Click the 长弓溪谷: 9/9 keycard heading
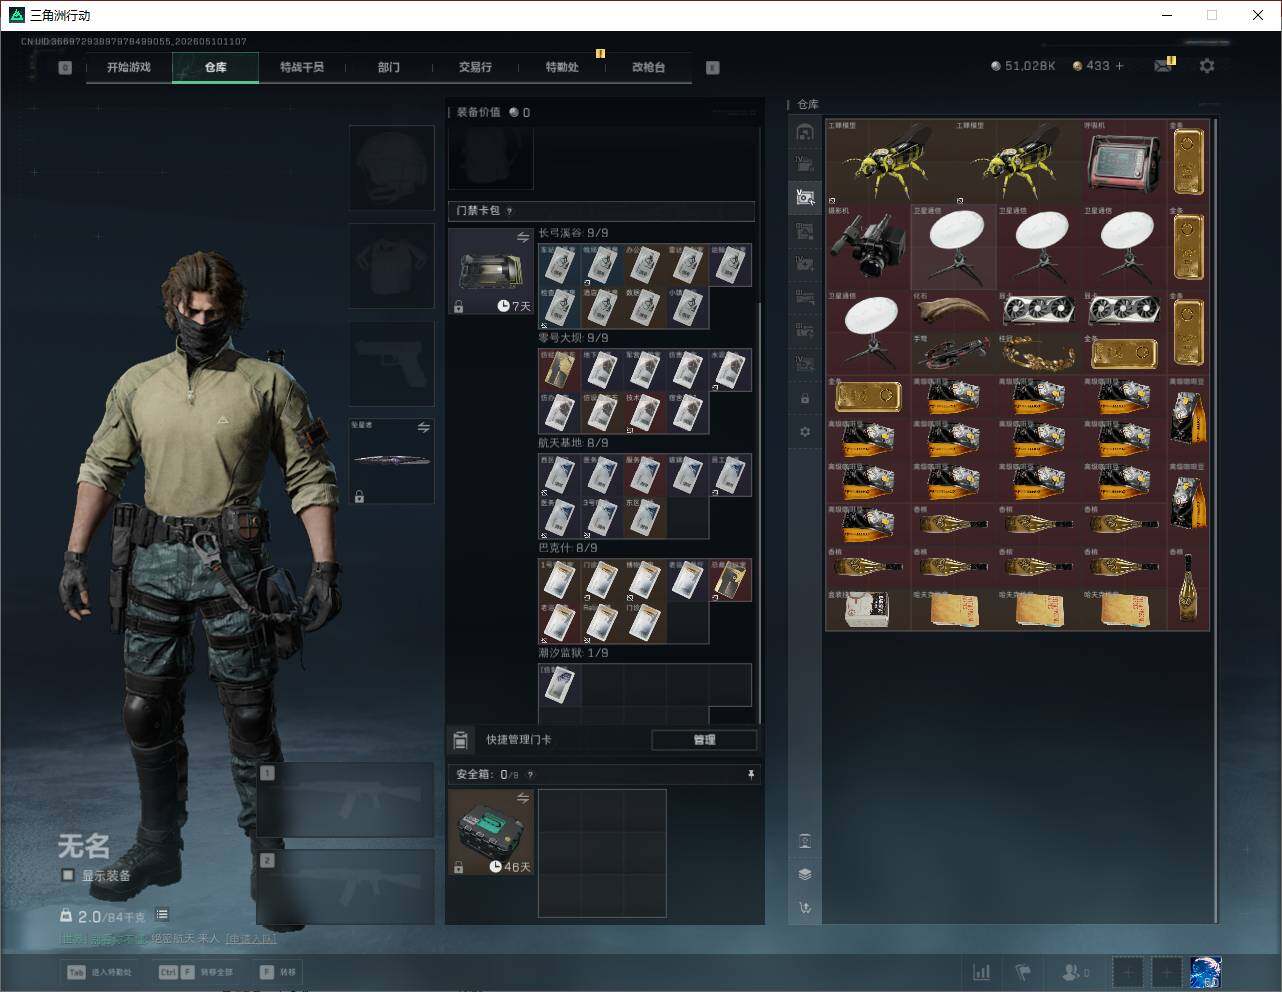Screen dimensions: 1282x992 click(x=573, y=233)
